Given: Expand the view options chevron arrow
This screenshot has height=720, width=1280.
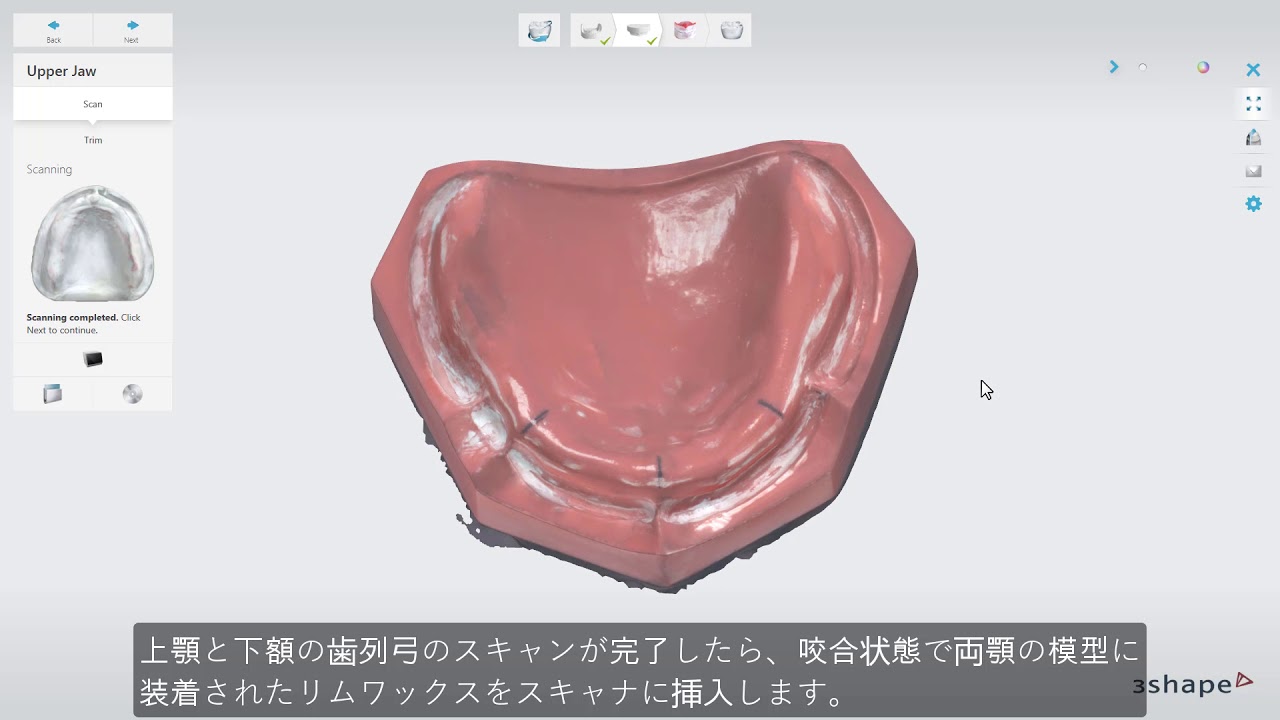Looking at the screenshot, I should 1114,67.
